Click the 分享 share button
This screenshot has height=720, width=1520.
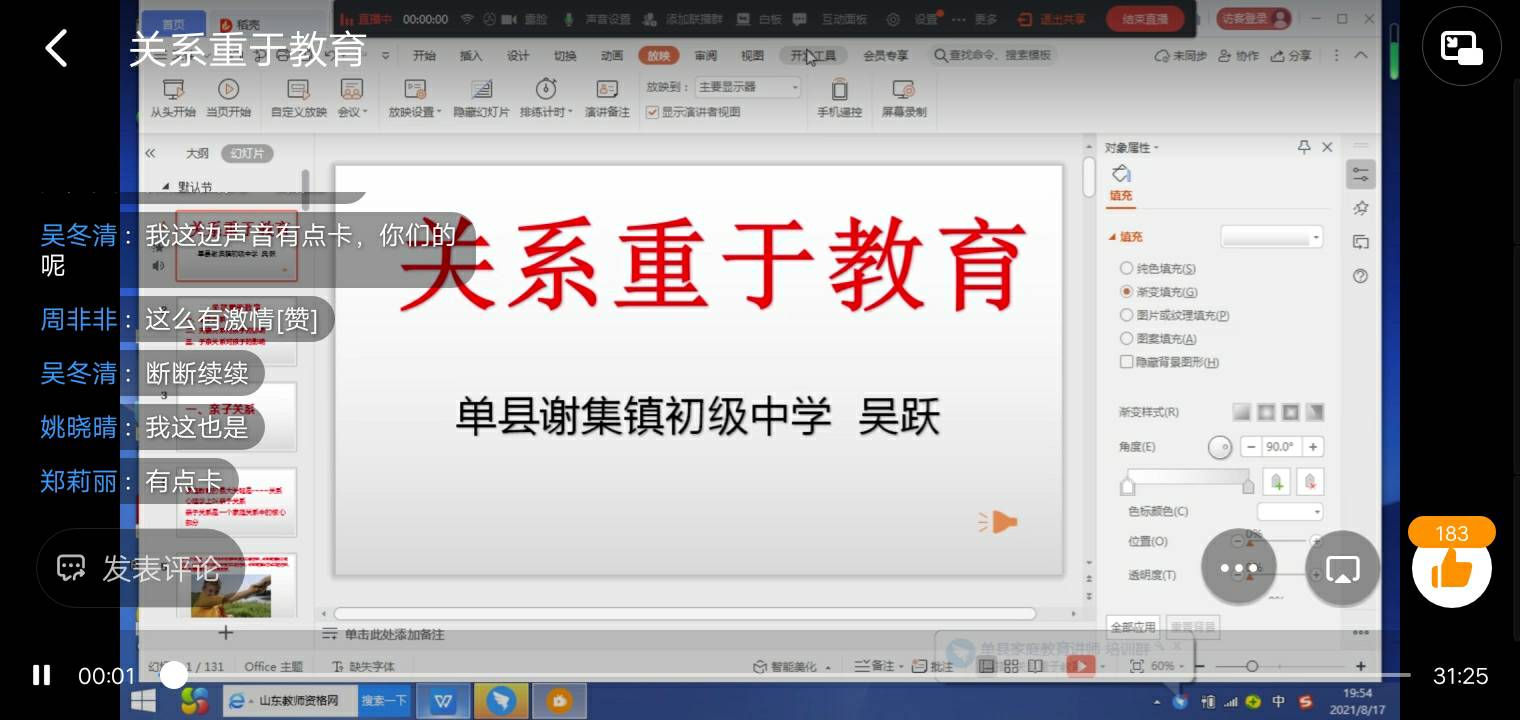1291,56
